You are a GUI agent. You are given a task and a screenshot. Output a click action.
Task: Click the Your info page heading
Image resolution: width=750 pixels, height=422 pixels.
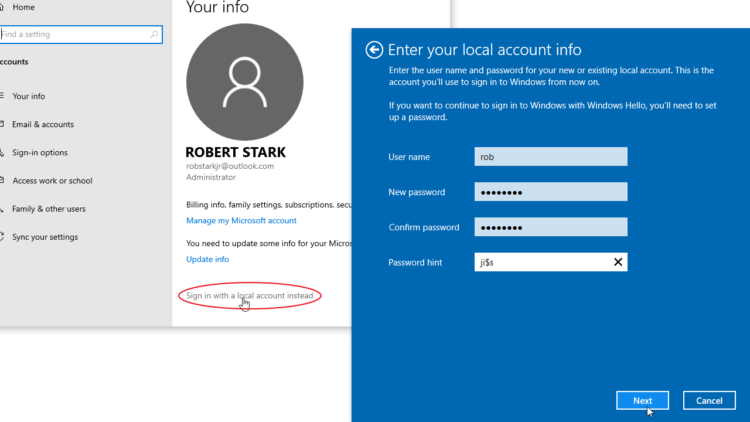coord(217,7)
